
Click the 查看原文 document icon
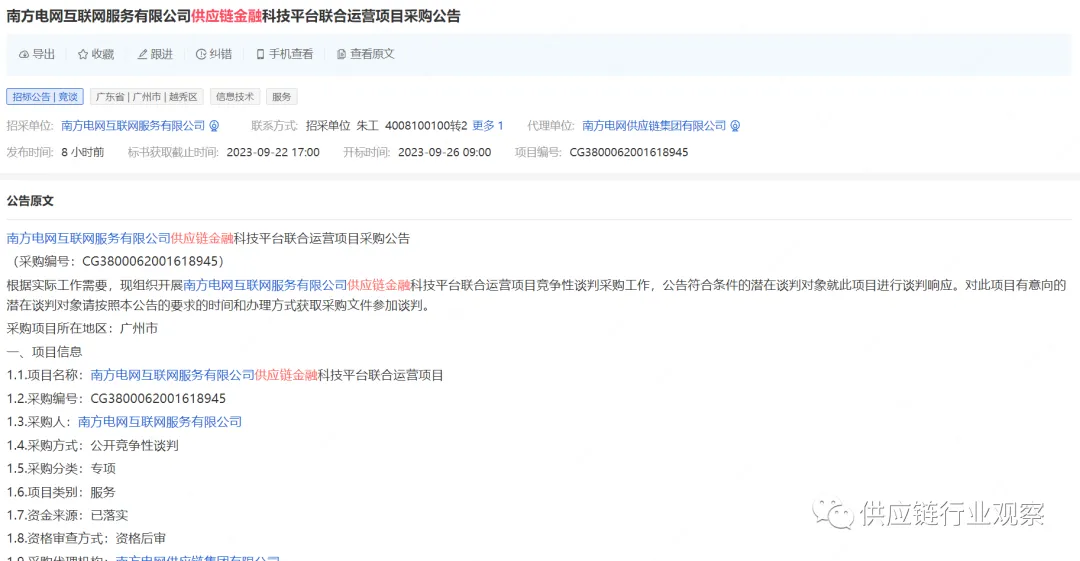[x=341, y=54]
